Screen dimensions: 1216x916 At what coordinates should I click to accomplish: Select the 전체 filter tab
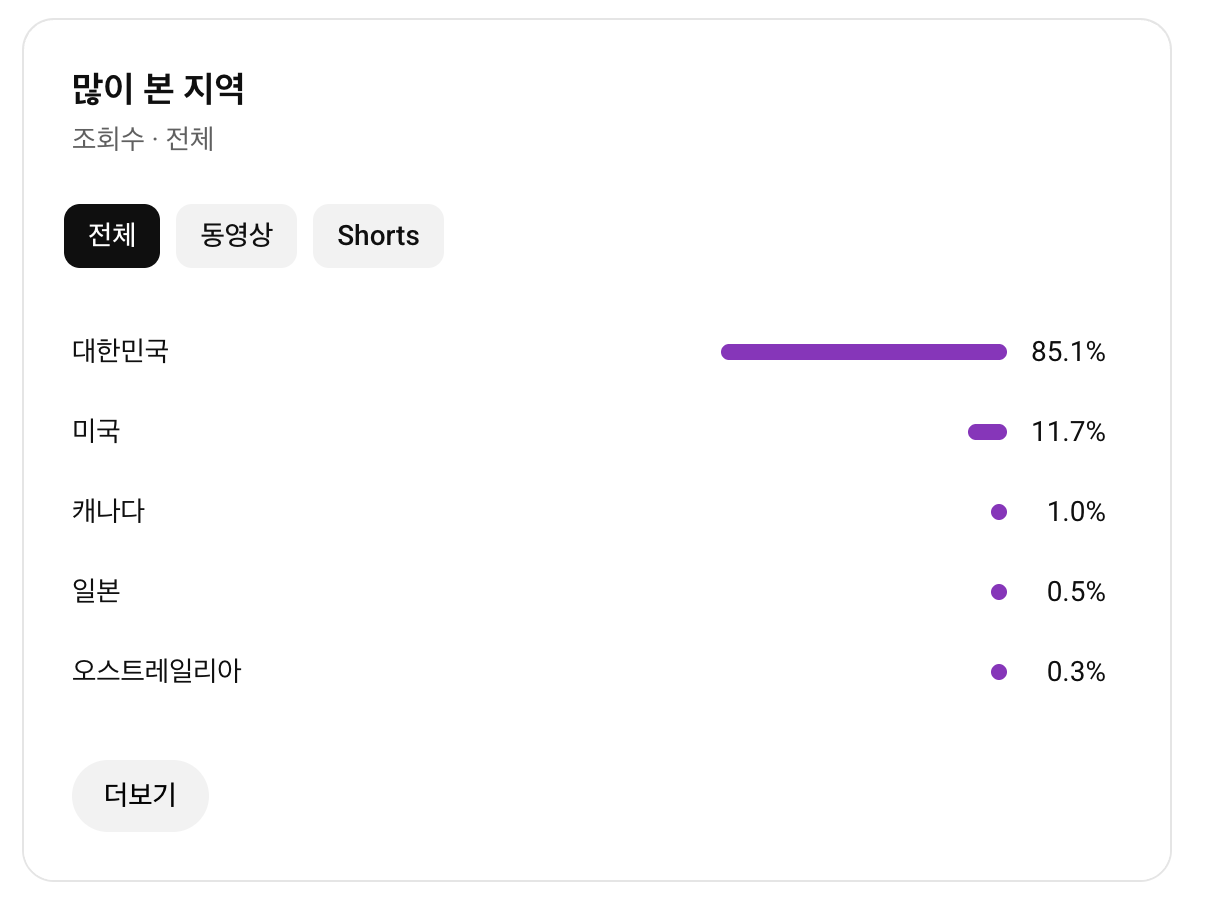[112, 236]
